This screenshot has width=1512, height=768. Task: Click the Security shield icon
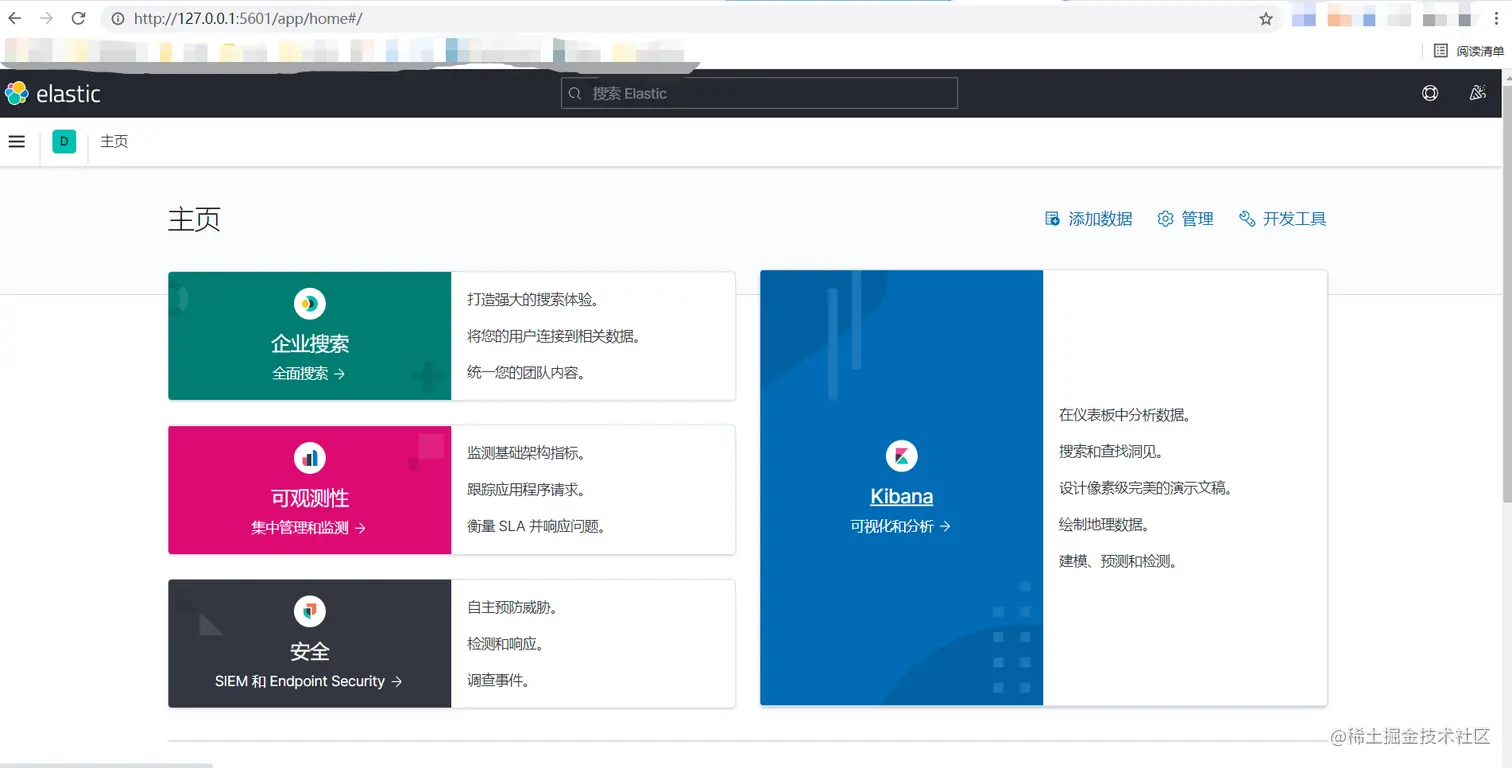(x=310, y=611)
